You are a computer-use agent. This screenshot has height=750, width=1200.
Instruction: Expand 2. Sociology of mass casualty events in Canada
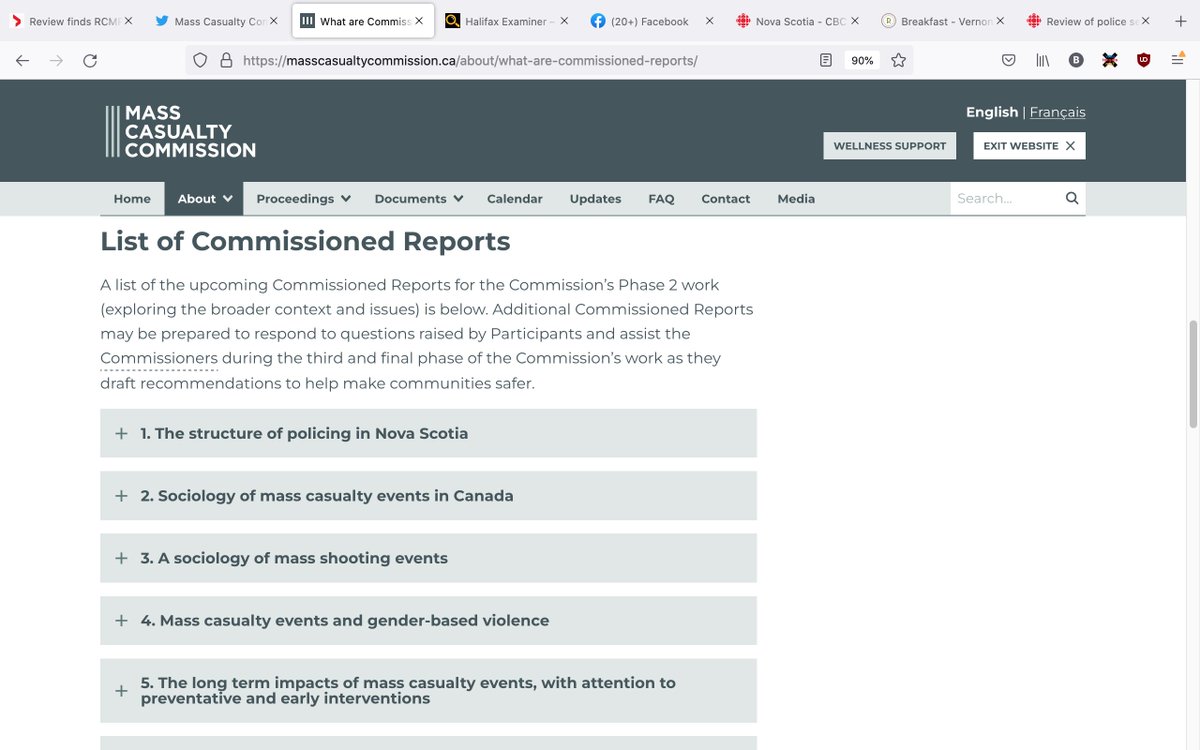(428, 495)
